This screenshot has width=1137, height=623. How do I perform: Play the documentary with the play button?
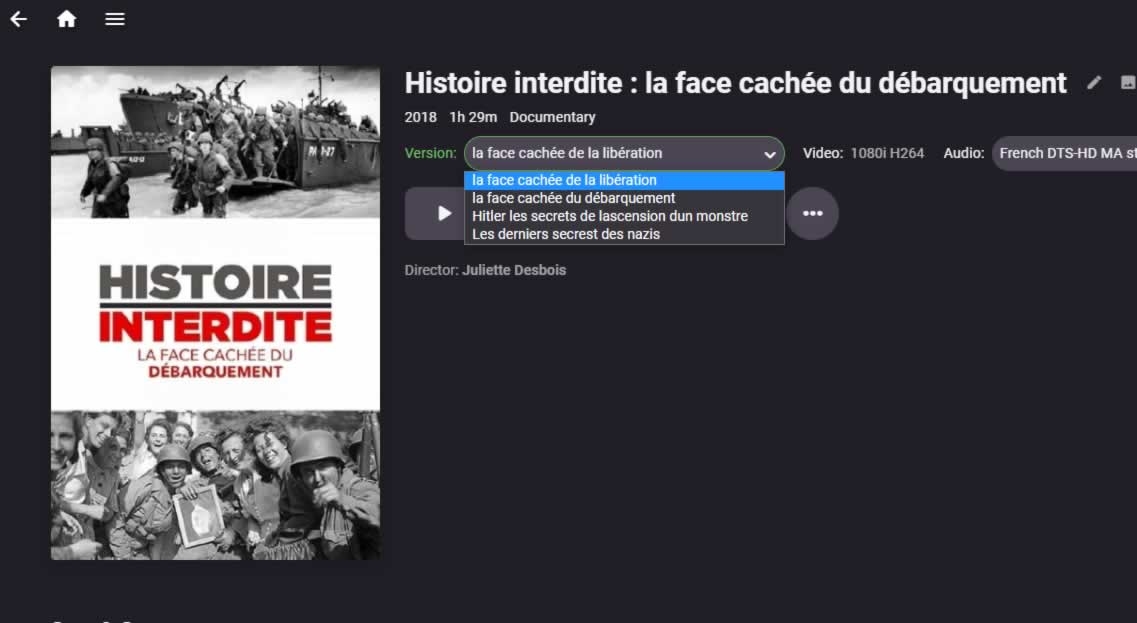pos(435,213)
